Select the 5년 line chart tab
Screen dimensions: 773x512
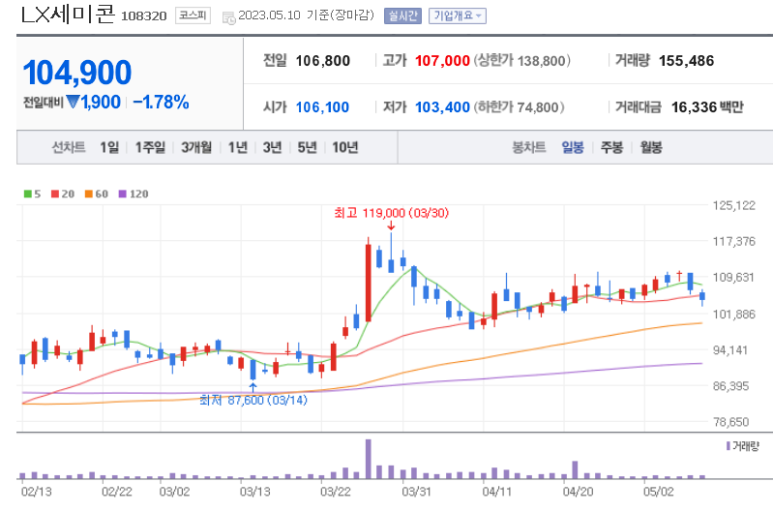307,147
